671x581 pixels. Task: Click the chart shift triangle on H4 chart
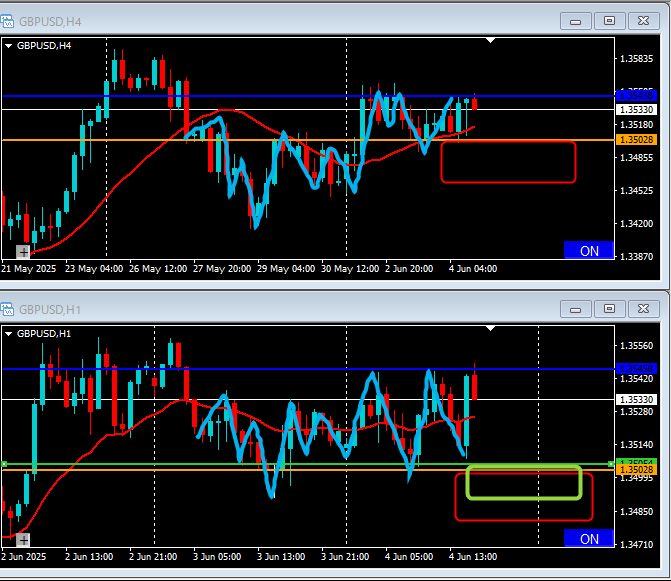[490, 40]
